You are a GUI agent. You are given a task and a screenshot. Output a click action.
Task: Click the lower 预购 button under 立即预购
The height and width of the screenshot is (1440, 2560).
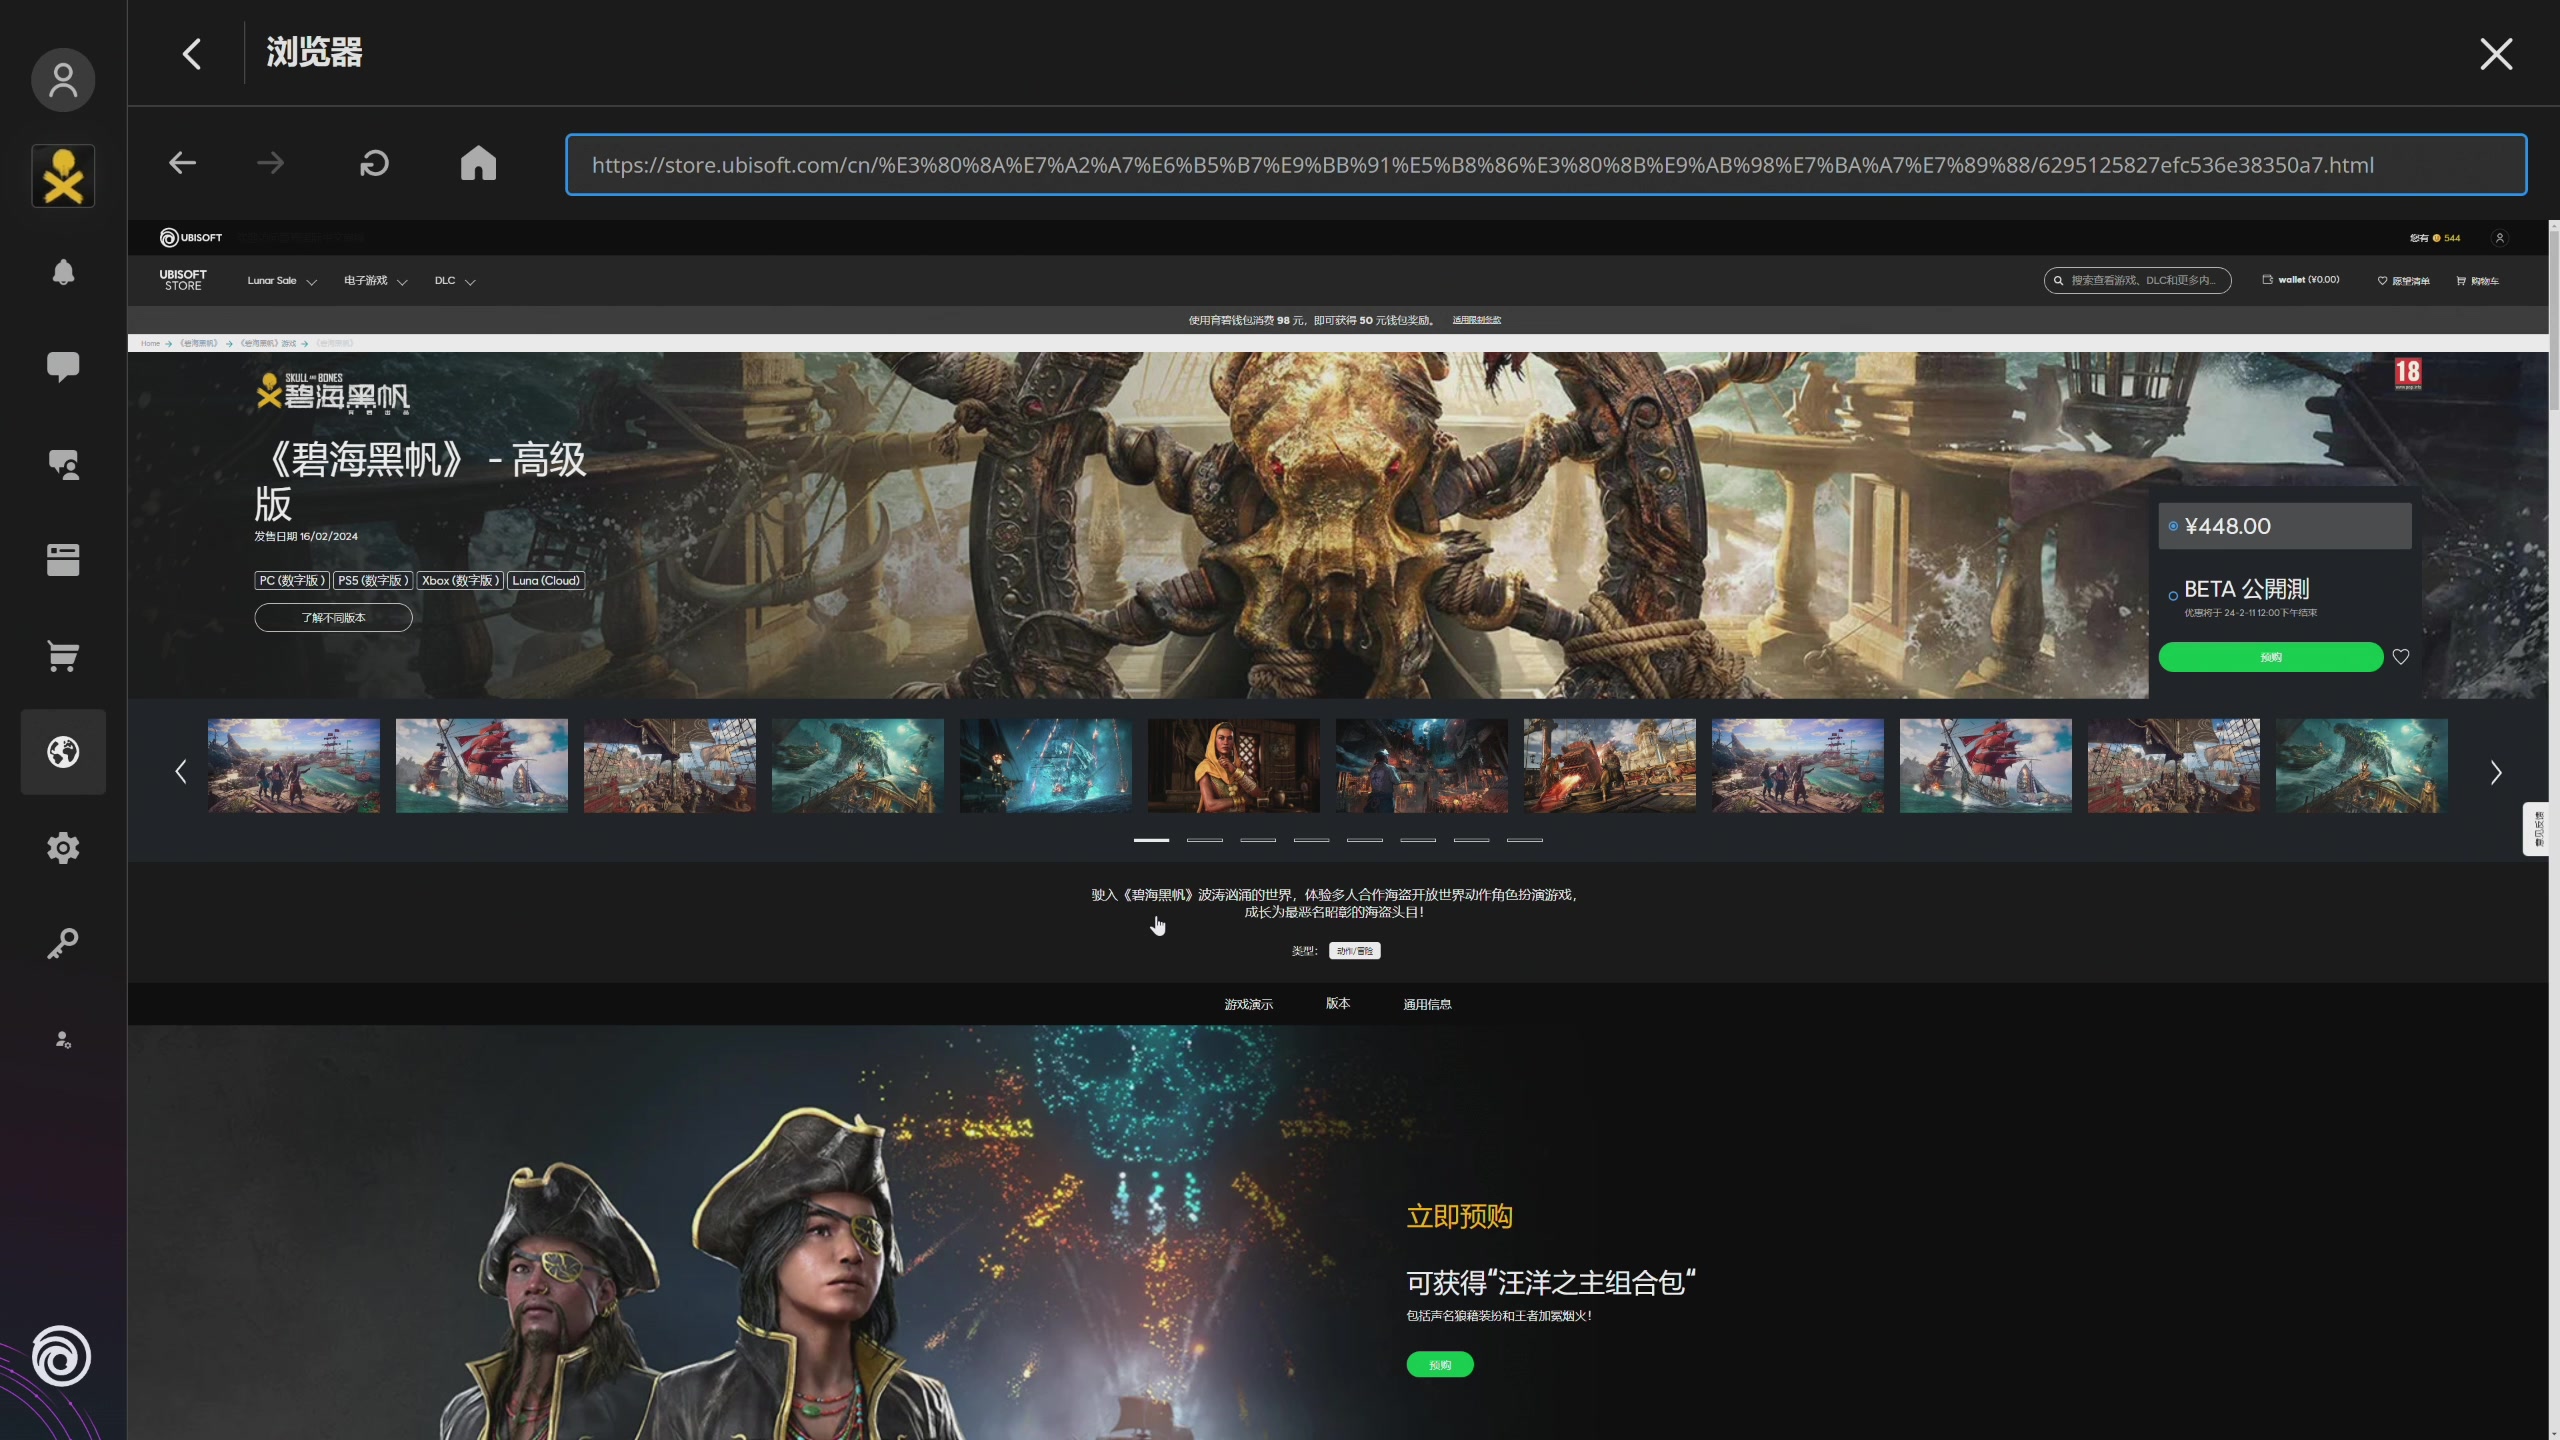(x=1440, y=1365)
